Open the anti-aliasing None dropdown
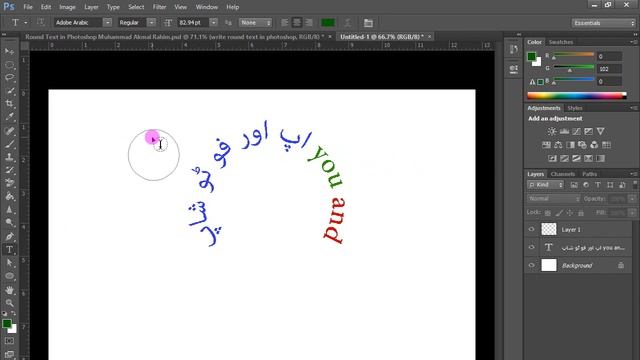The height and width of the screenshot is (360, 640). pos(256,23)
